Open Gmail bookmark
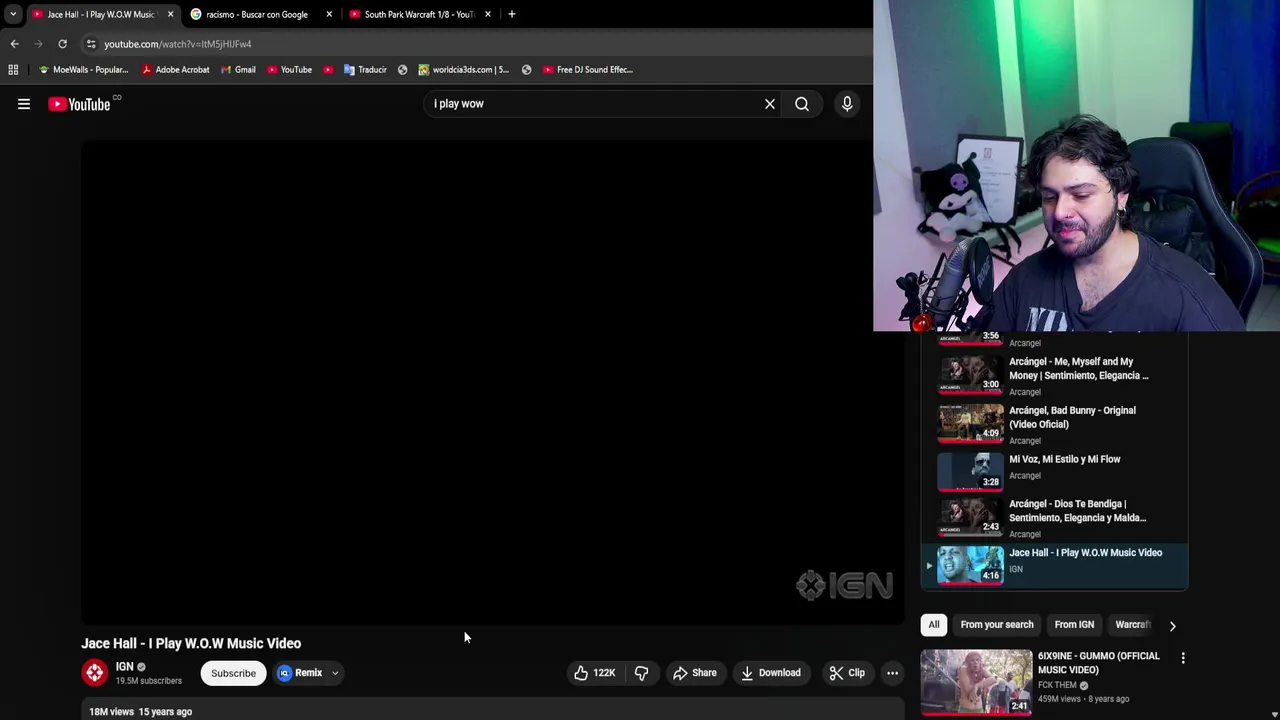This screenshot has width=1280, height=720. (238, 70)
